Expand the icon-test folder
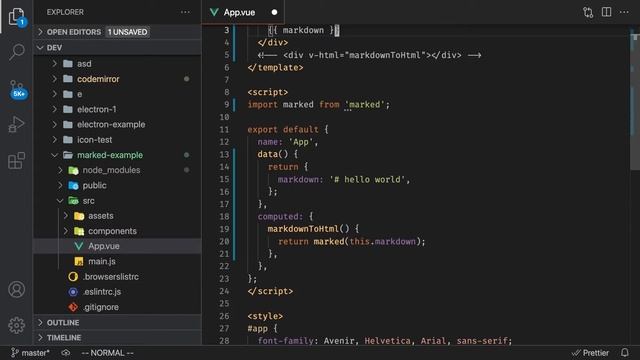This screenshot has height=360, width=640. (x=118, y=140)
